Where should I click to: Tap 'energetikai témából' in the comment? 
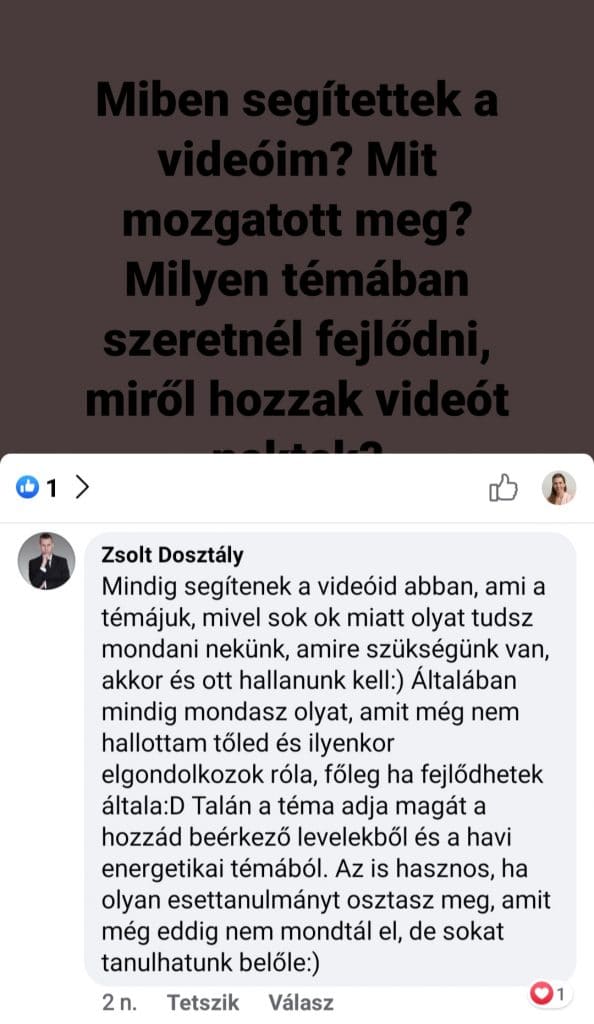point(213,869)
